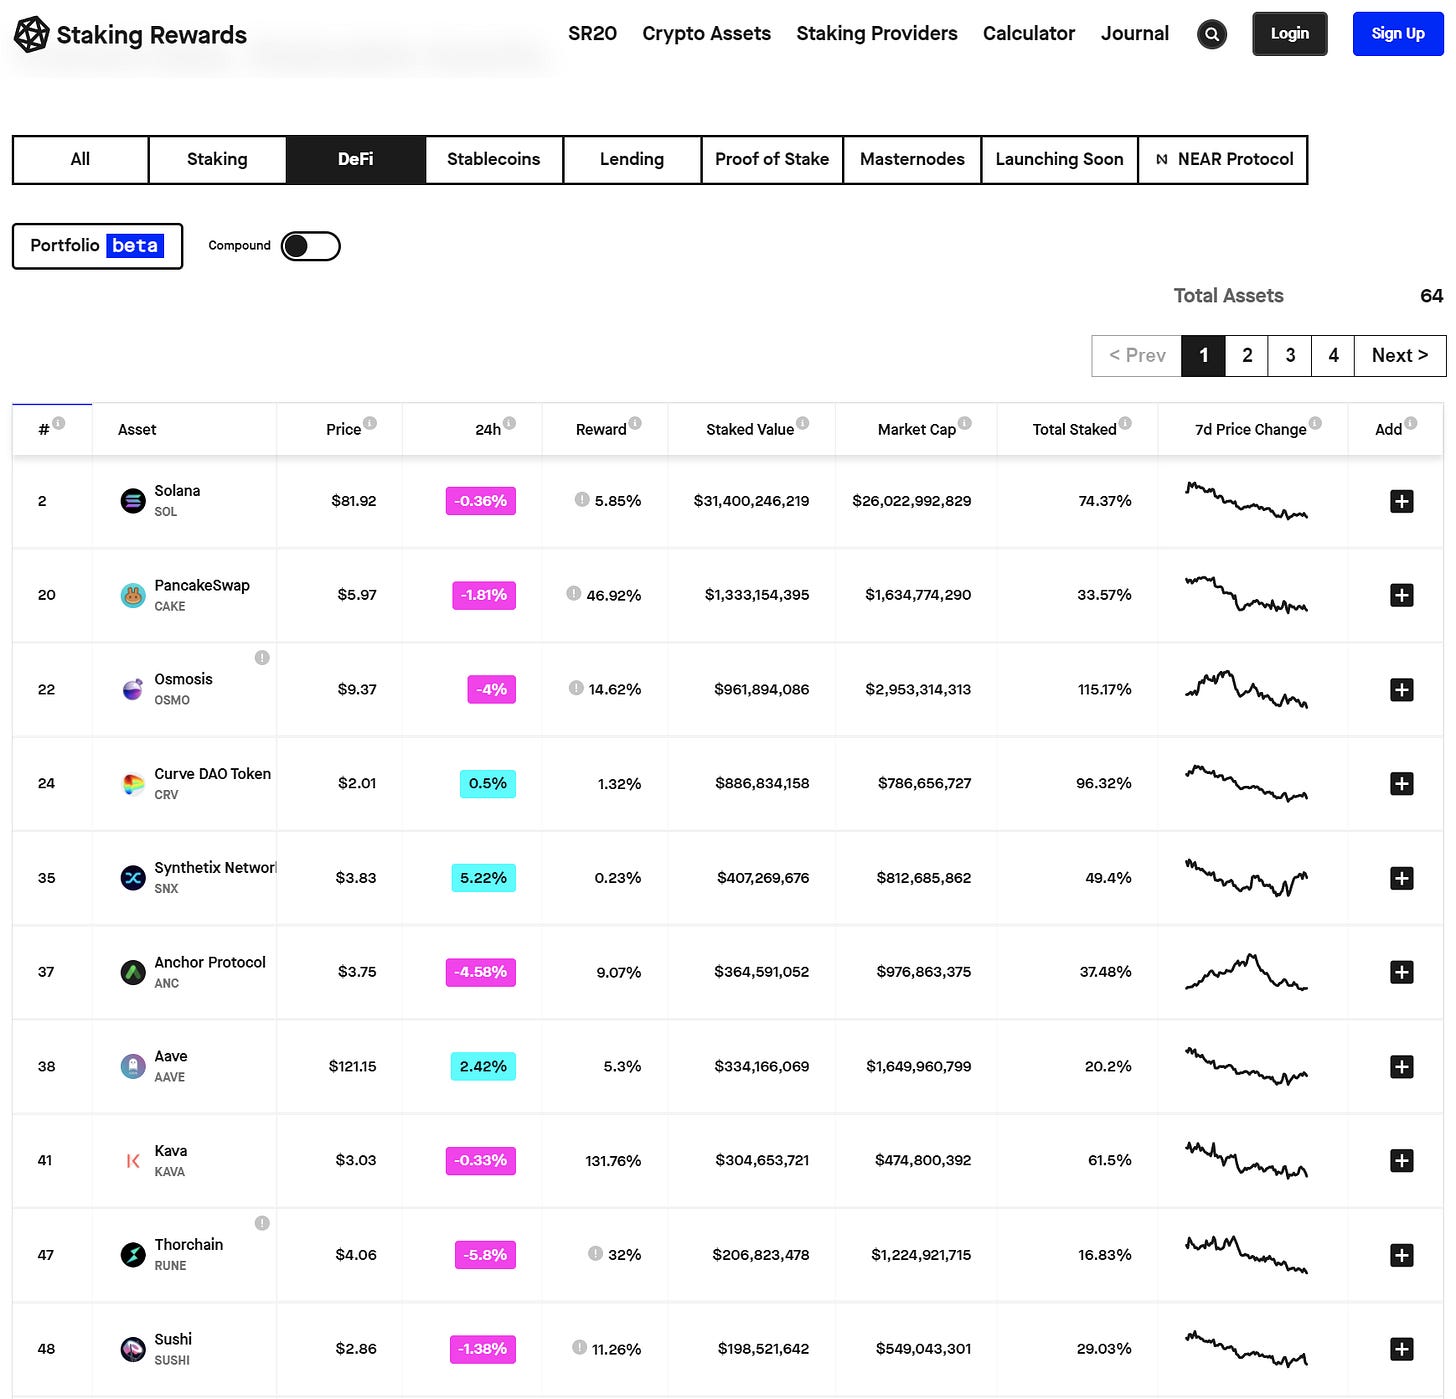The height and width of the screenshot is (1399, 1456).
Task: Add Thorchain with its plus icon
Action: pyautogui.click(x=1401, y=1255)
